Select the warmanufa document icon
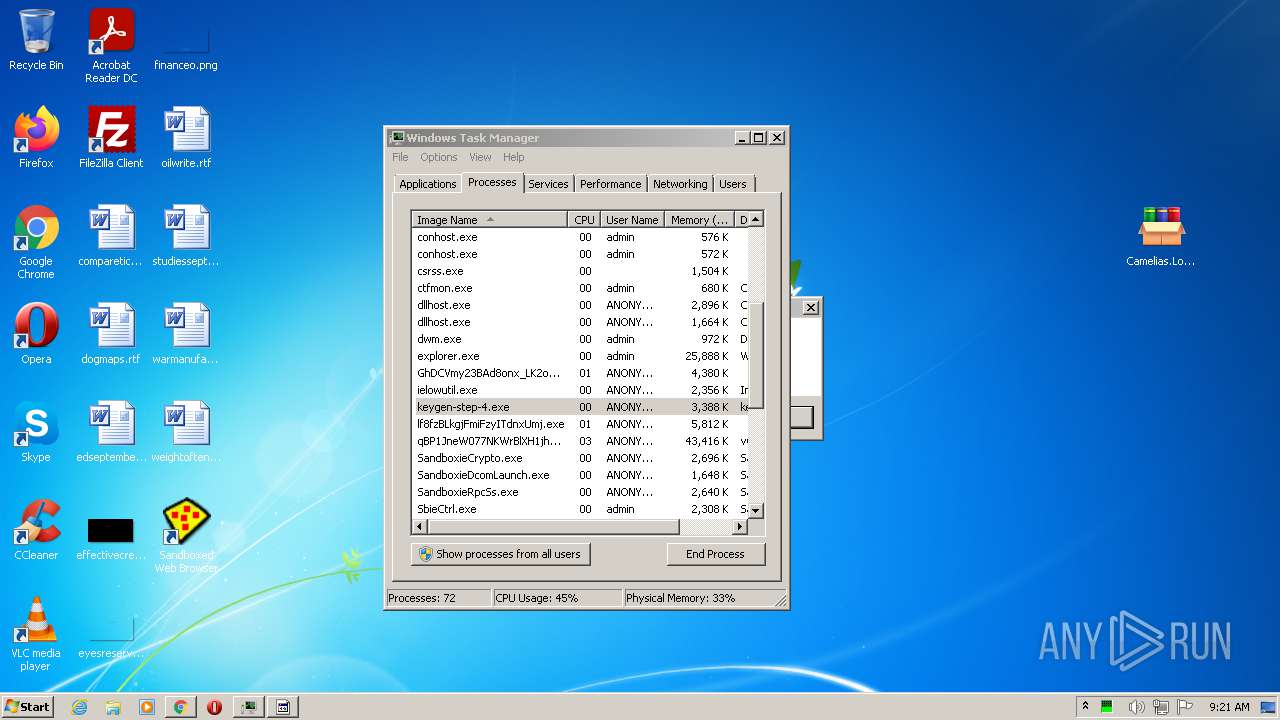1280x720 pixels. [x=186, y=334]
